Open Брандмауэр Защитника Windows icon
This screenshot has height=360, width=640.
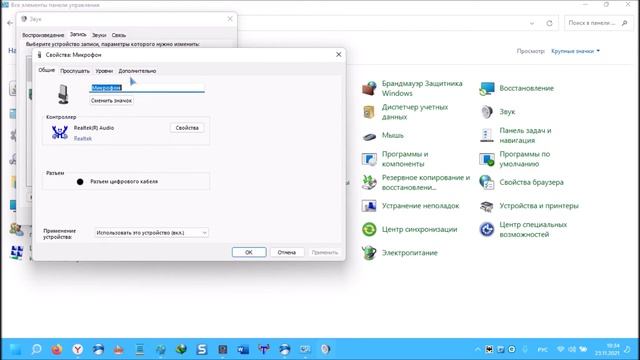click(369, 88)
